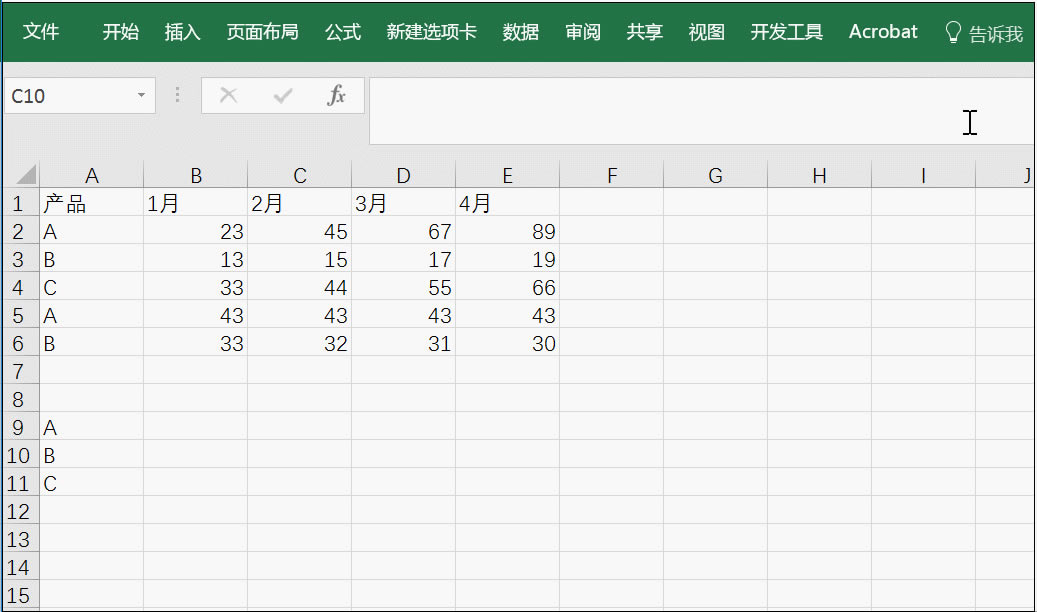The image size is (1037, 612).
Task: Select cell with value 89
Action: [x=507, y=231]
